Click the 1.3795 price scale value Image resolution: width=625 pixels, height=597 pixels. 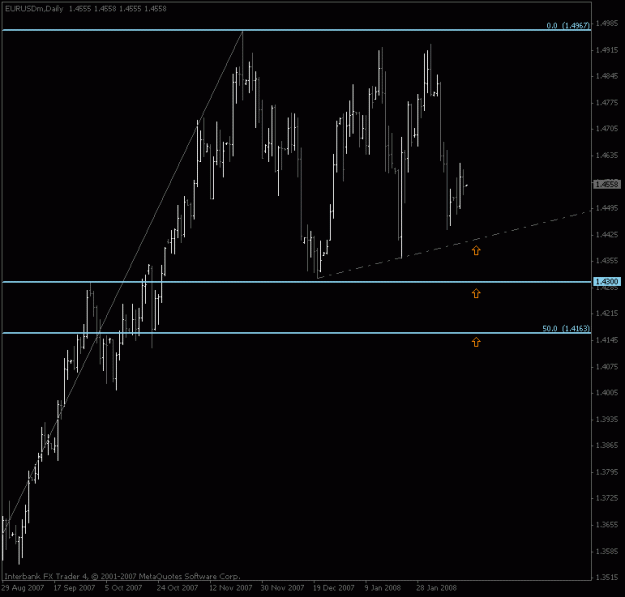point(607,472)
